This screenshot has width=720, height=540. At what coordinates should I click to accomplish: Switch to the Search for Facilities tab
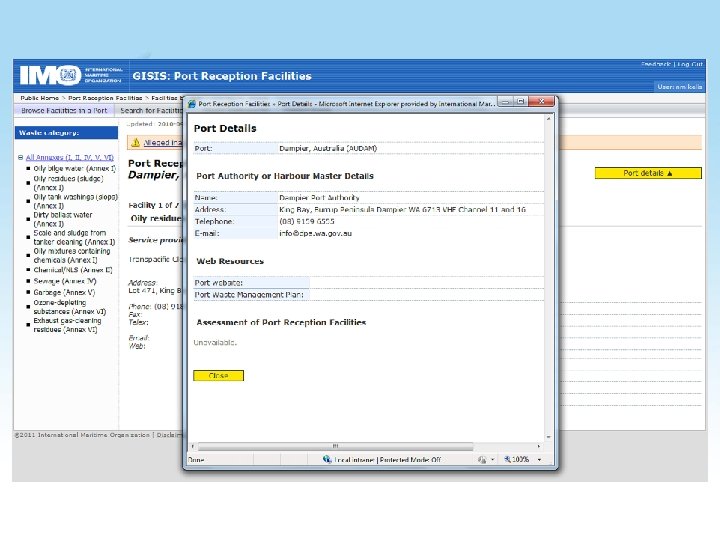(x=151, y=111)
